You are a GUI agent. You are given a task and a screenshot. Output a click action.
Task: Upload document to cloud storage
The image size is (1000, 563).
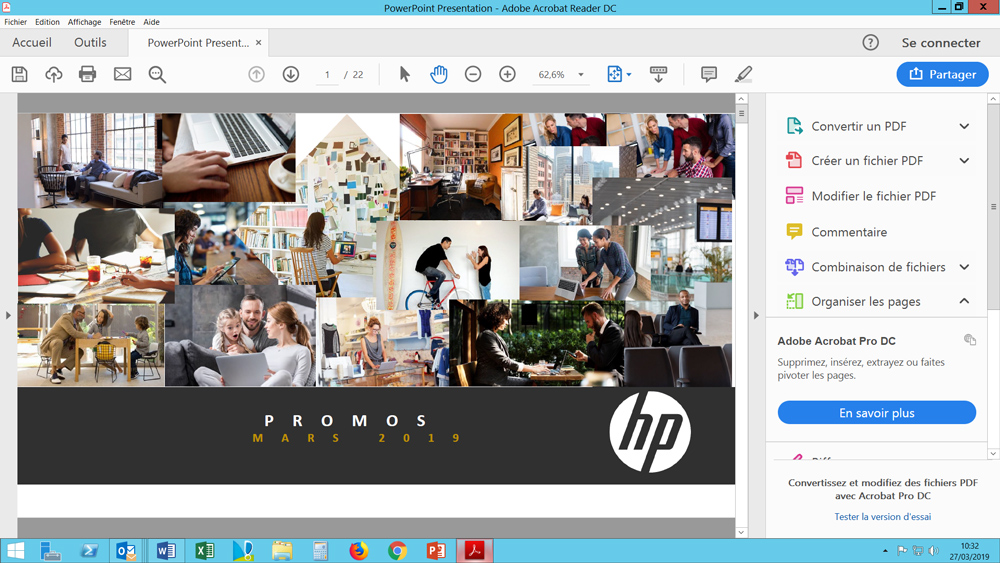tap(54, 74)
